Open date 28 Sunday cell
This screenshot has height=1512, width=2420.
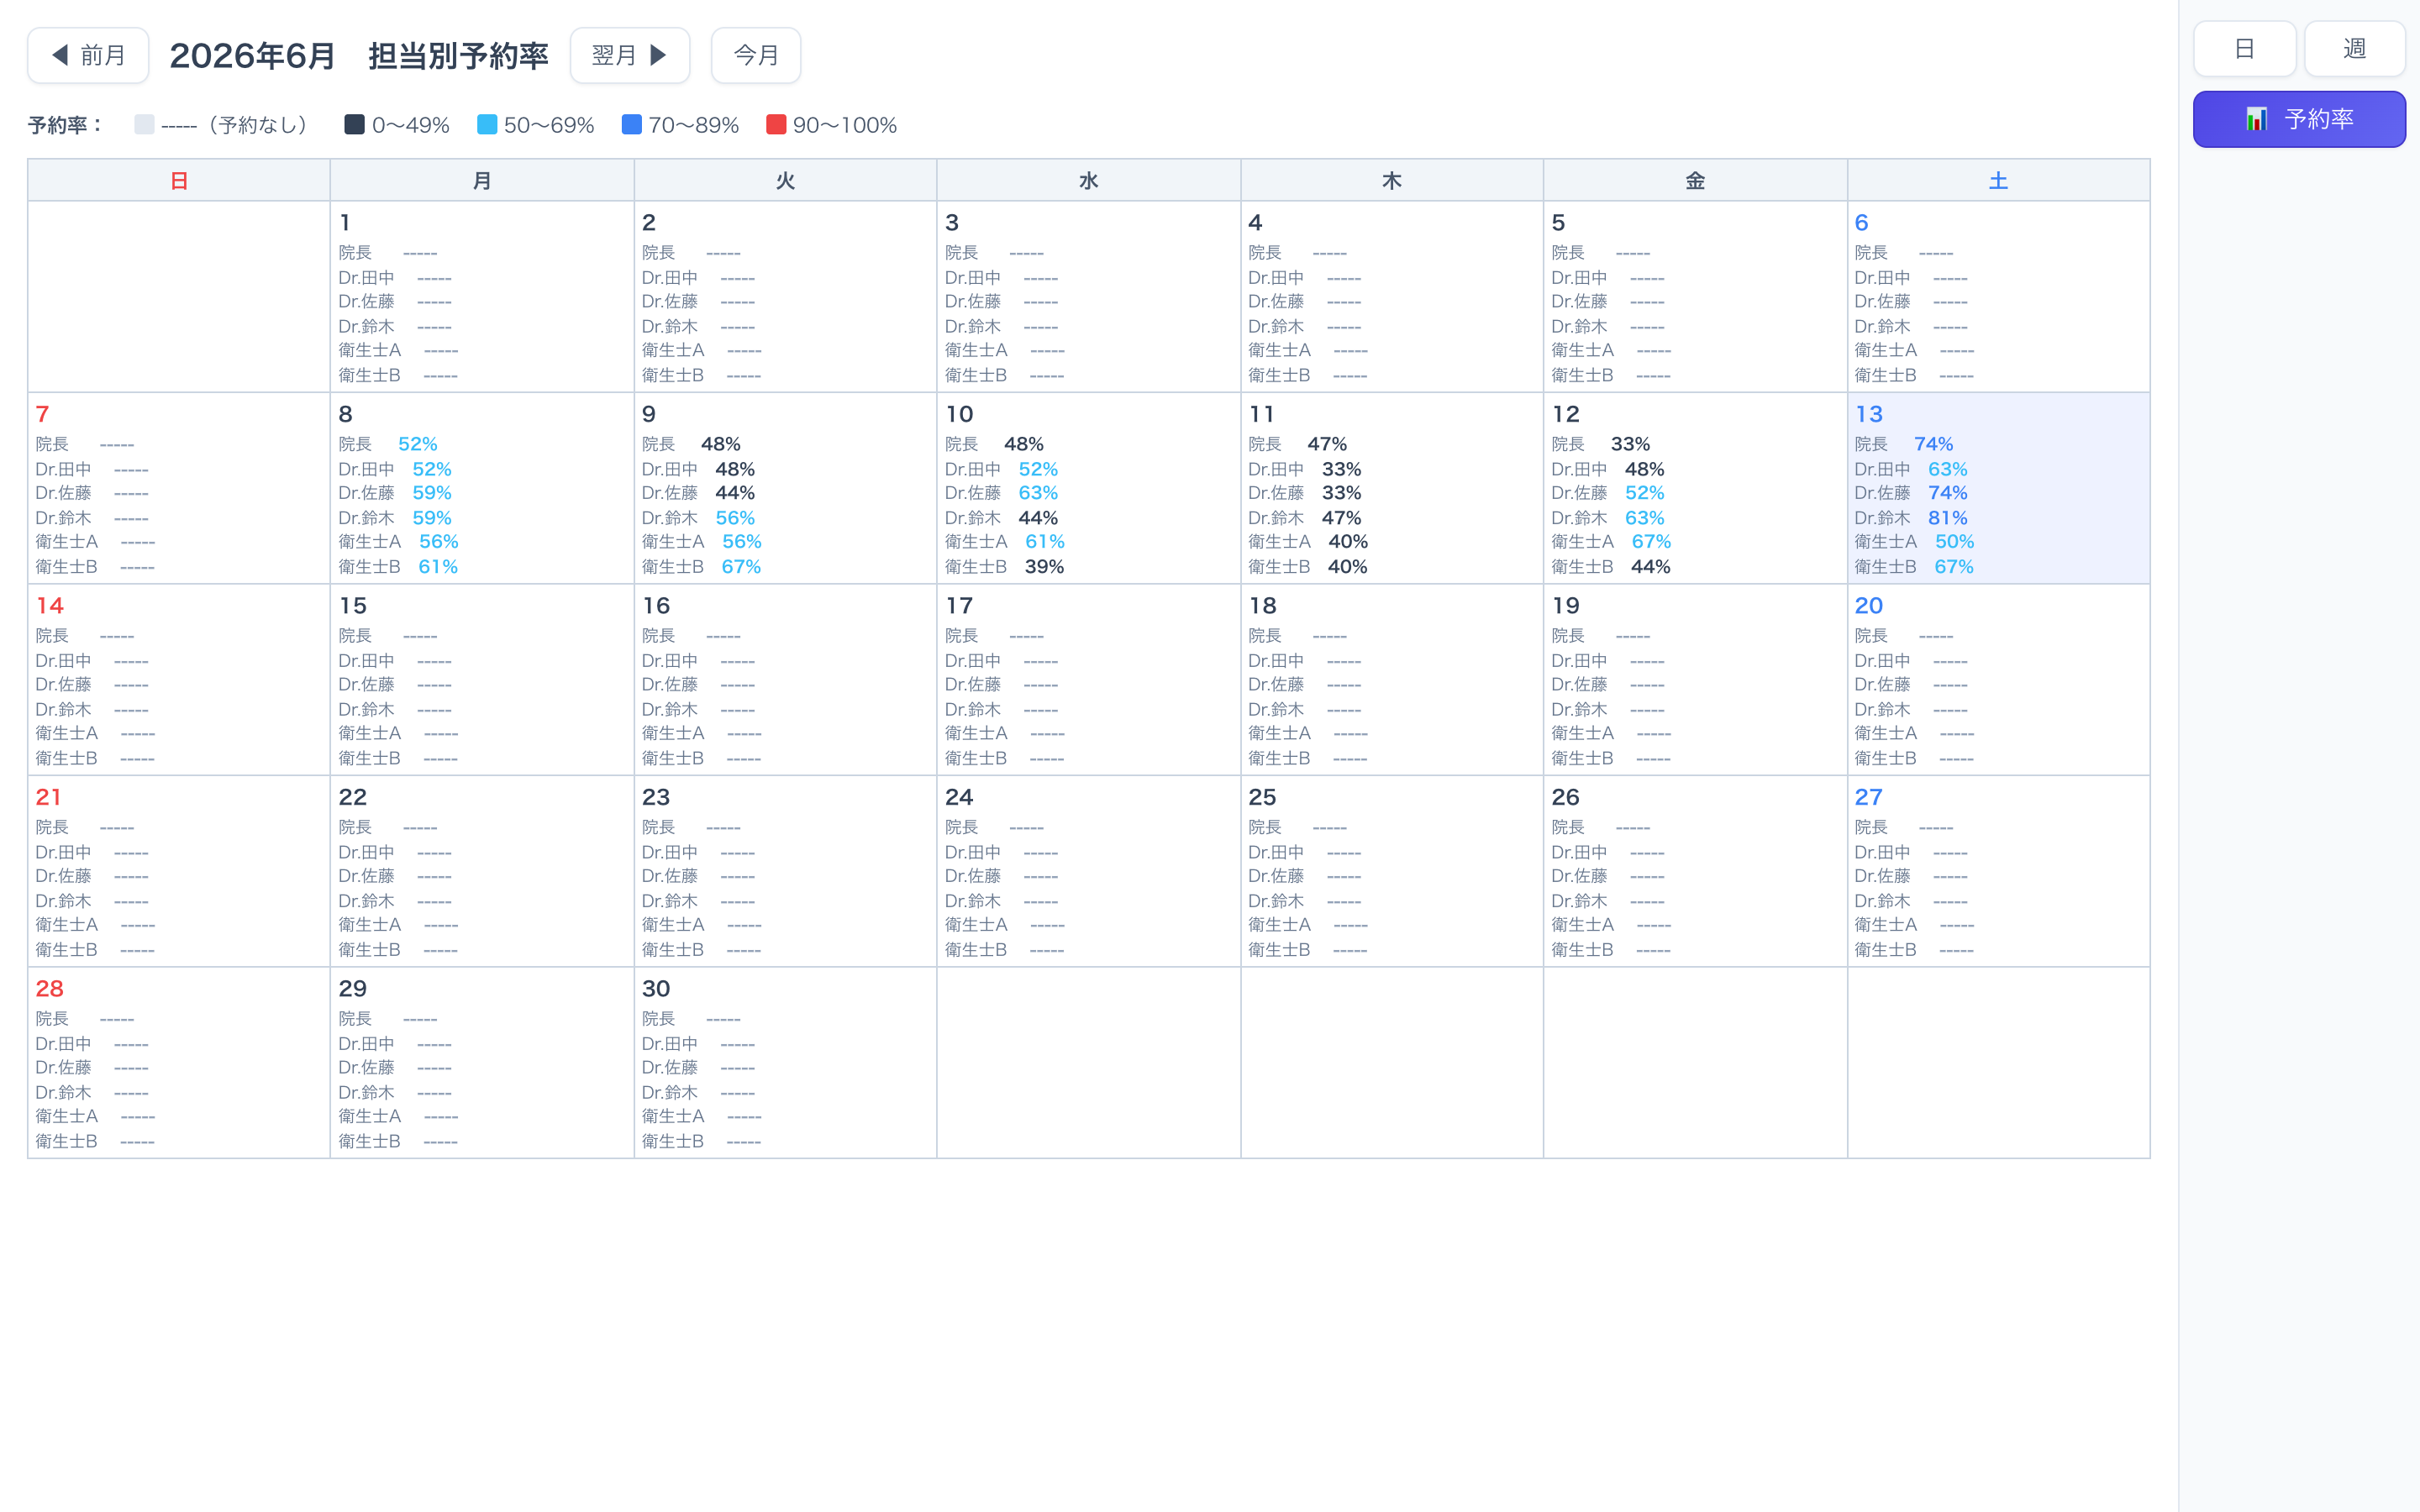[179, 1063]
